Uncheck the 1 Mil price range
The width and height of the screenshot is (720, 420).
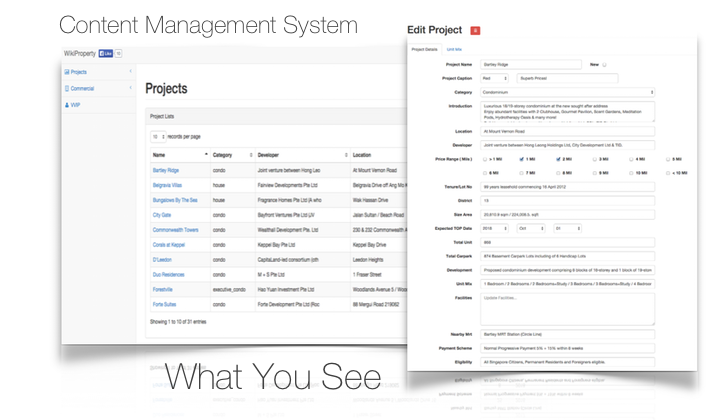(520, 159)
